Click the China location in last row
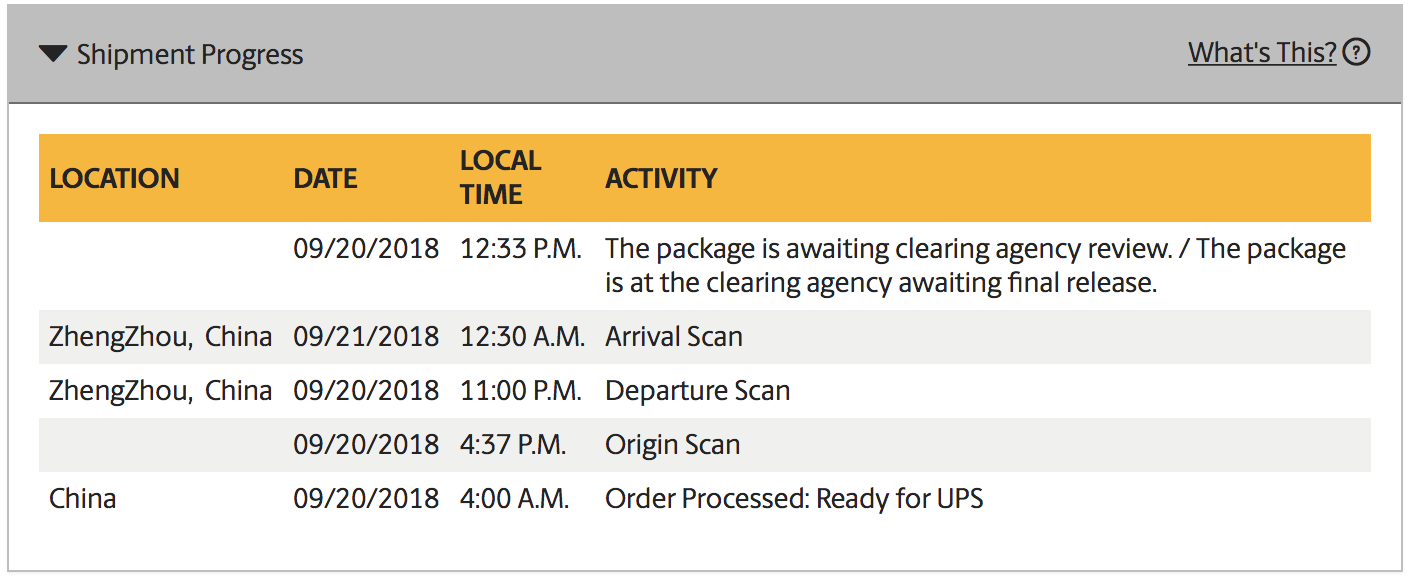 [82, 499]
